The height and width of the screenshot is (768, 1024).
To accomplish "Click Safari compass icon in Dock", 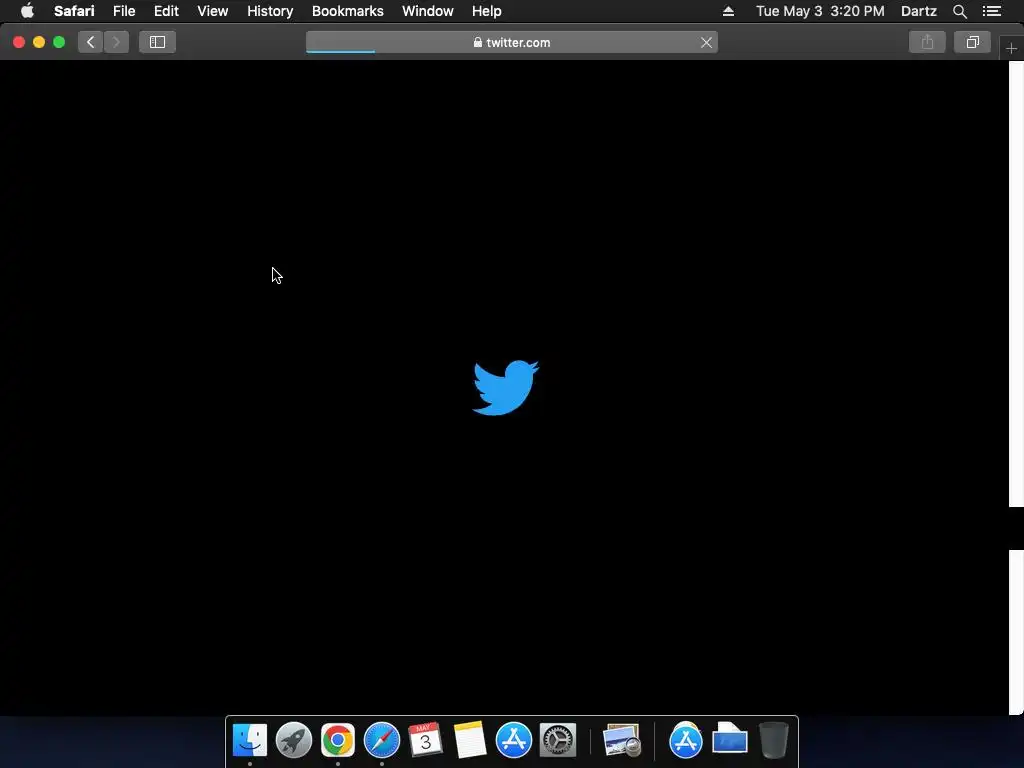I will point(381,740).
